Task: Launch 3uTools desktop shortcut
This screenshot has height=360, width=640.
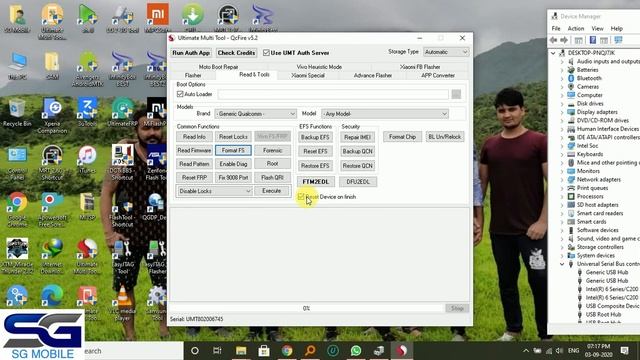Action: tap(87, 112)
